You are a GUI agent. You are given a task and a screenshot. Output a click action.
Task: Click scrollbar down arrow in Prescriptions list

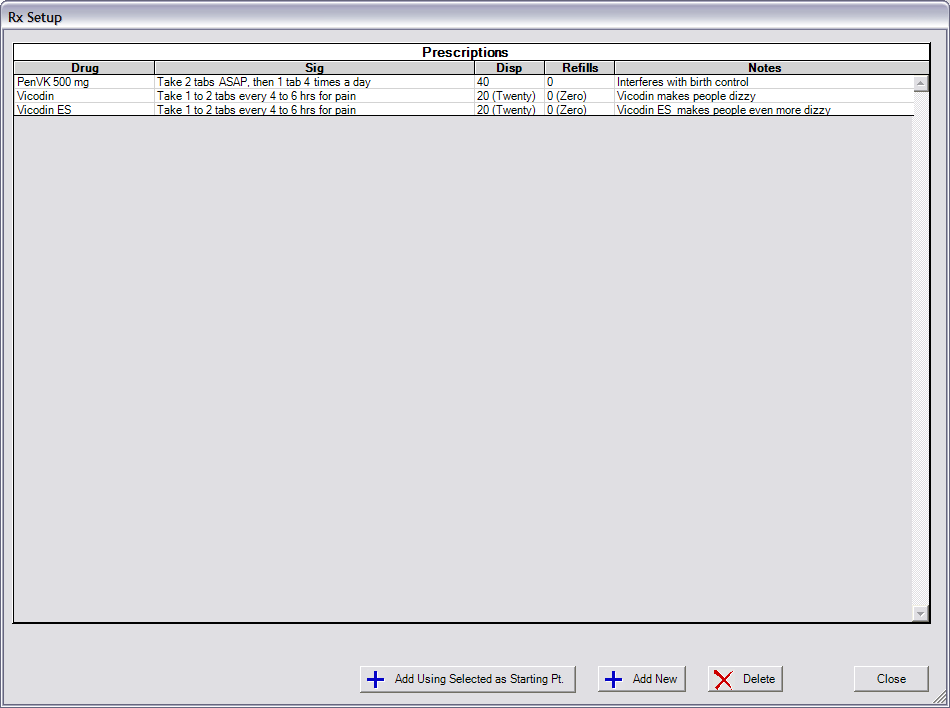click(x=920, y=614)
